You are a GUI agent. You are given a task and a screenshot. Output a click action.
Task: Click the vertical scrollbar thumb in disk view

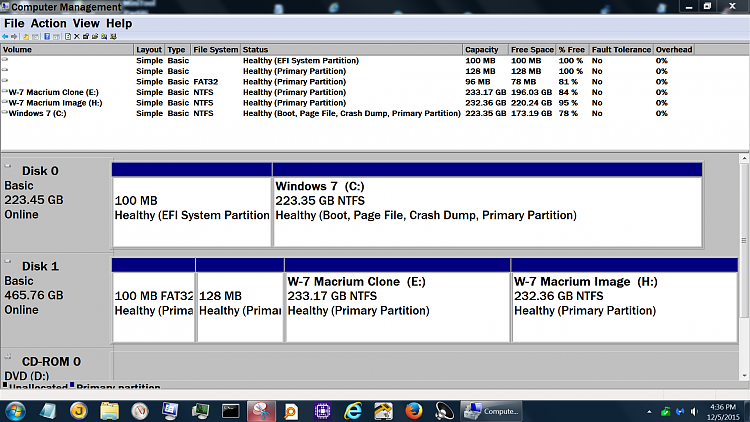(744, 240)
